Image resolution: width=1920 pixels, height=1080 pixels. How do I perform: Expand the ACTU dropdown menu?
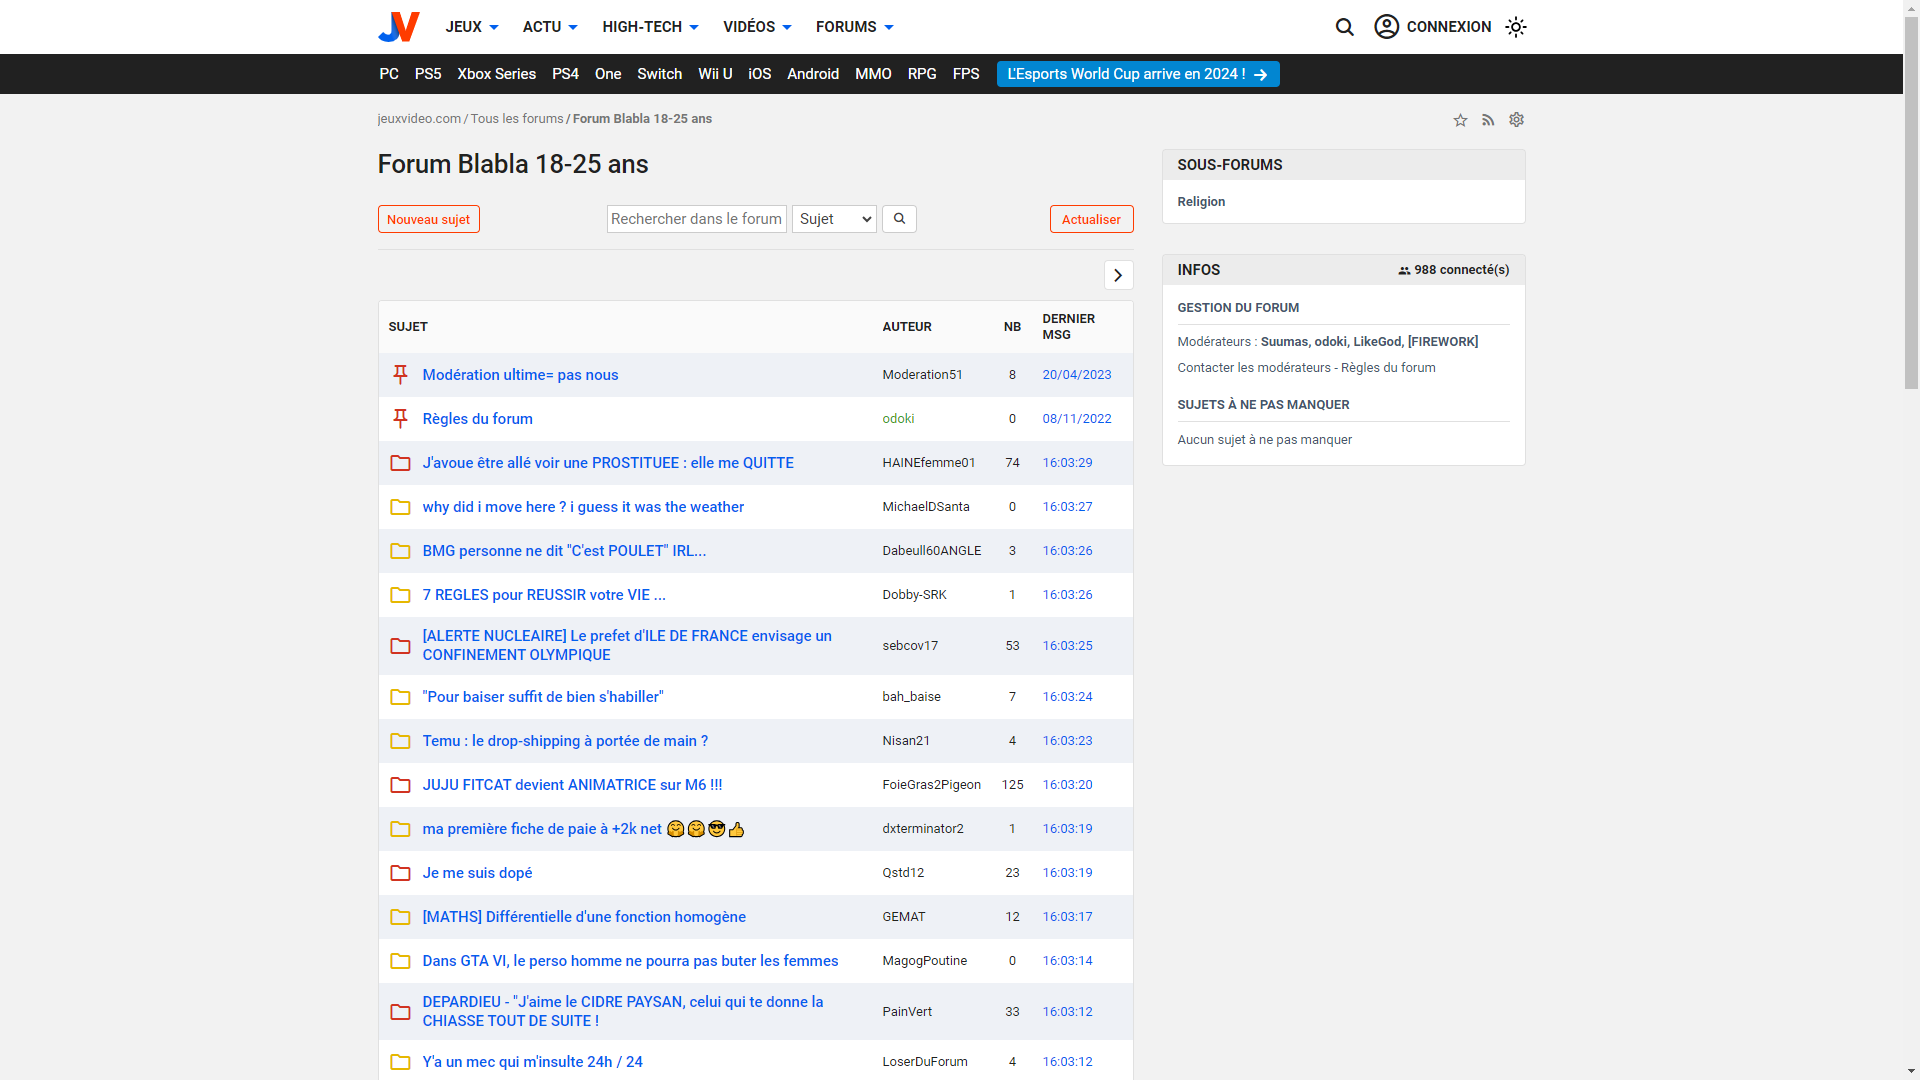(x=550, y=27)
